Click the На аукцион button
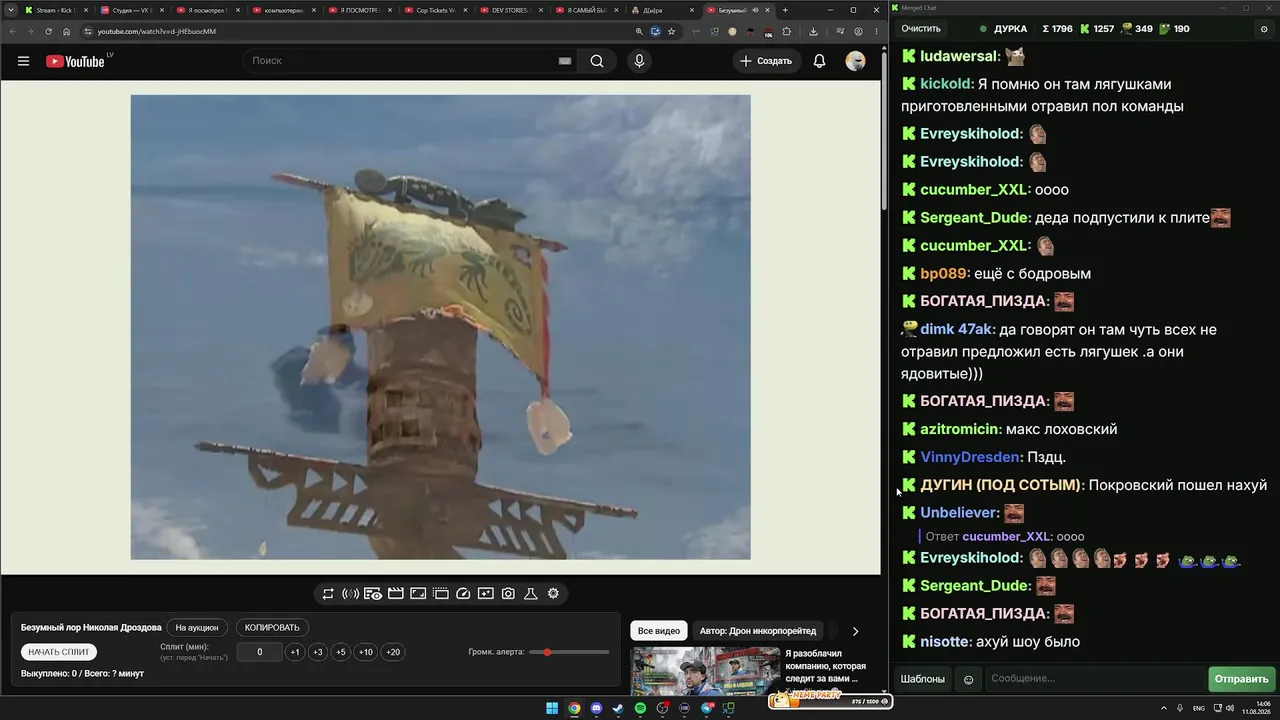The image size is (1280, 720). coord(197,628)
